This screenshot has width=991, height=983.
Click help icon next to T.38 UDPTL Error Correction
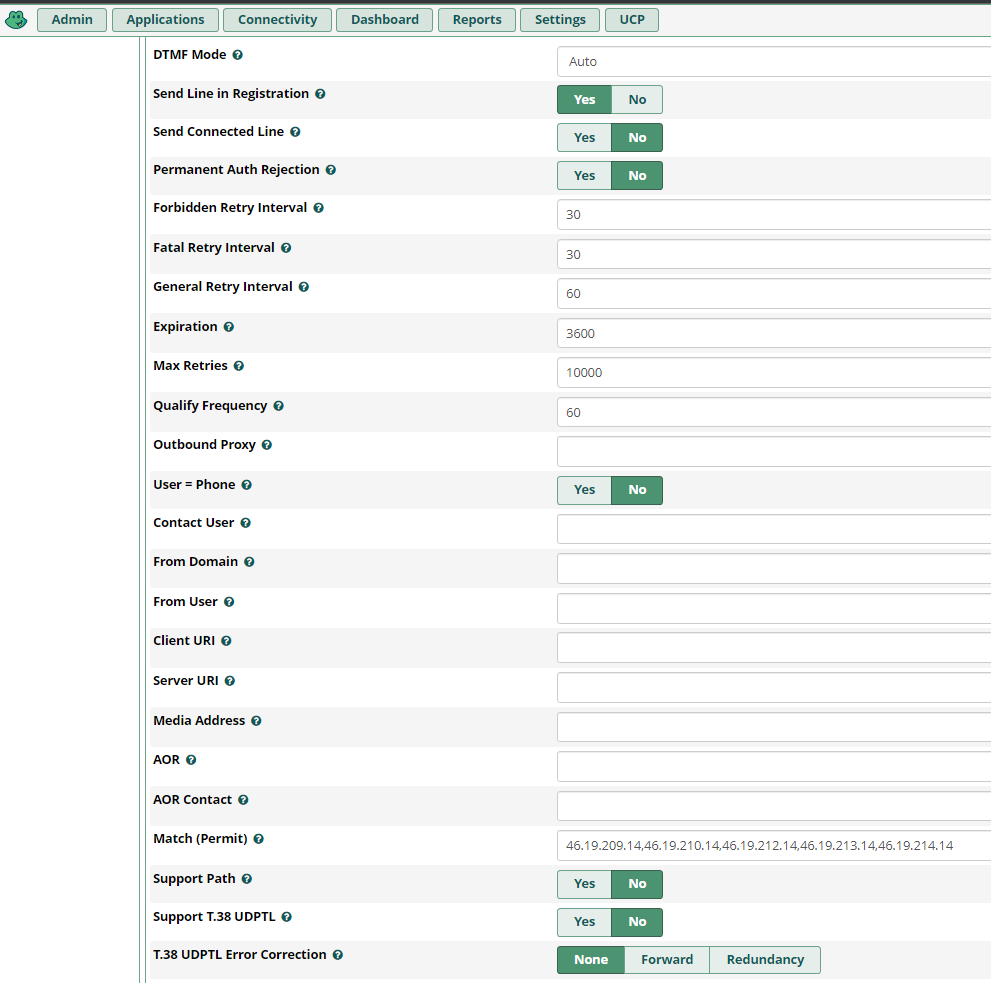point(337,955)
